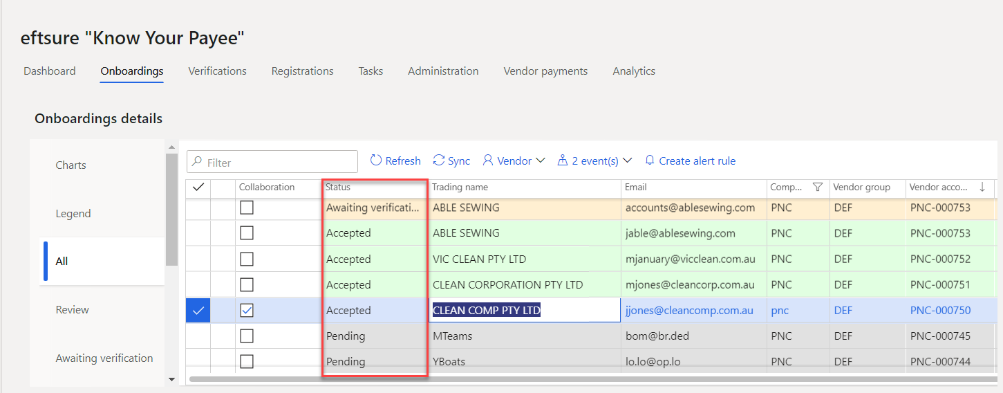Click the Status column header
The height and width of the screenshot is (393, 1003).
338,187
